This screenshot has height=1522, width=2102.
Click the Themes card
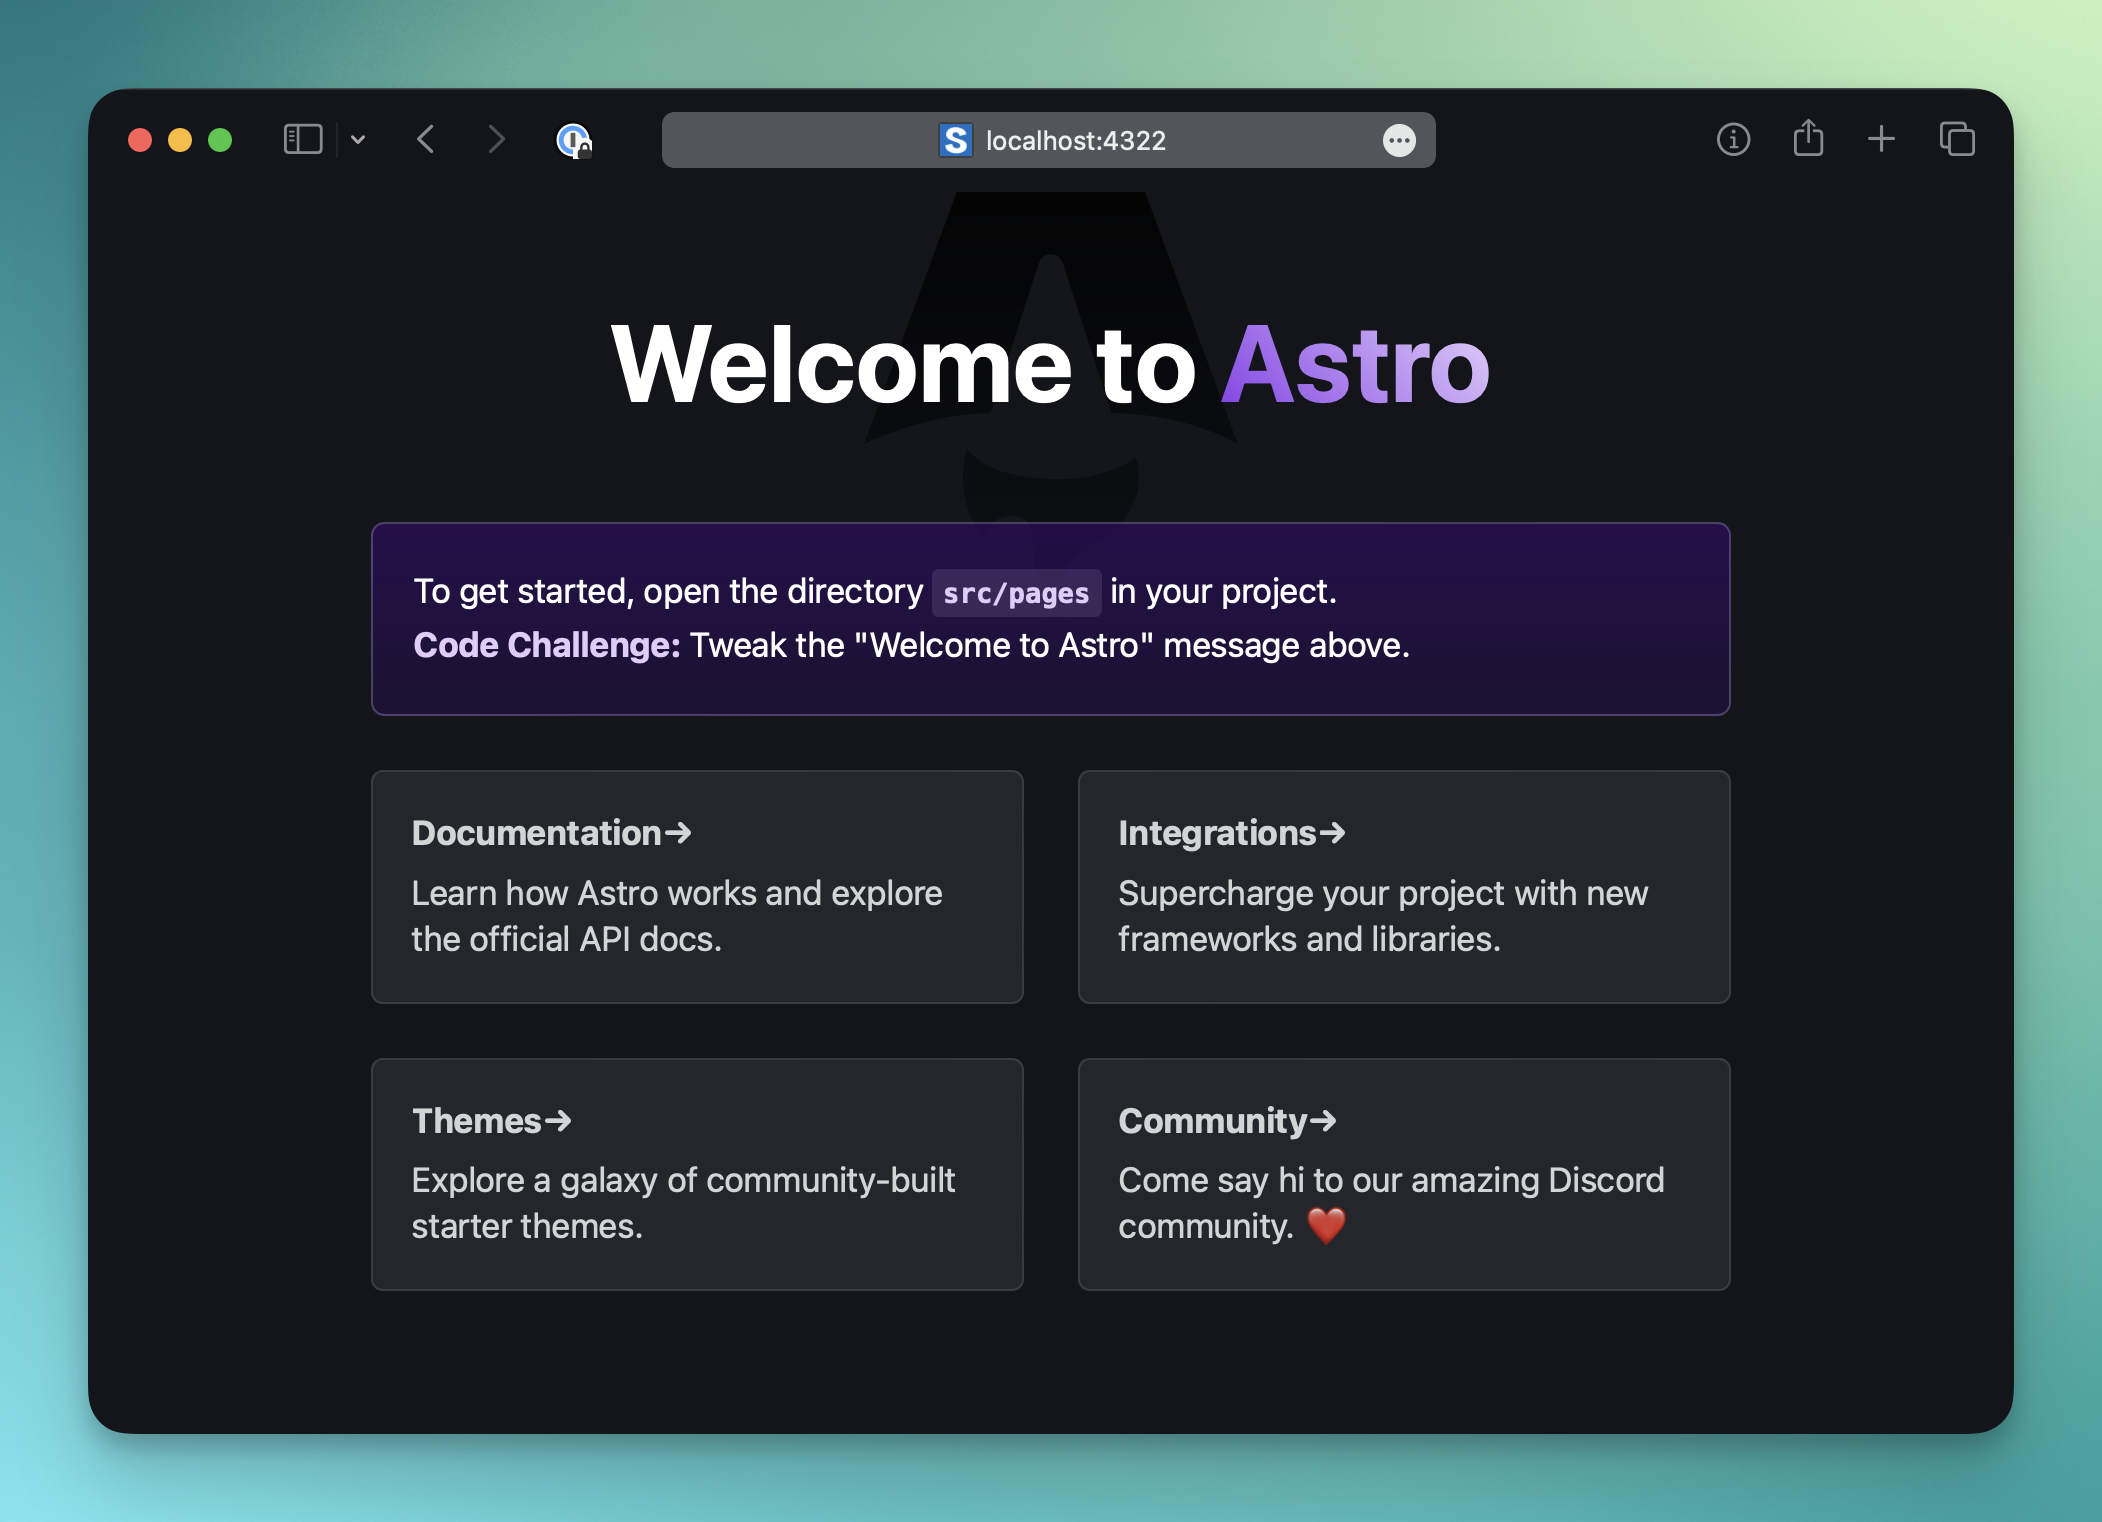tap(697, 1174)
